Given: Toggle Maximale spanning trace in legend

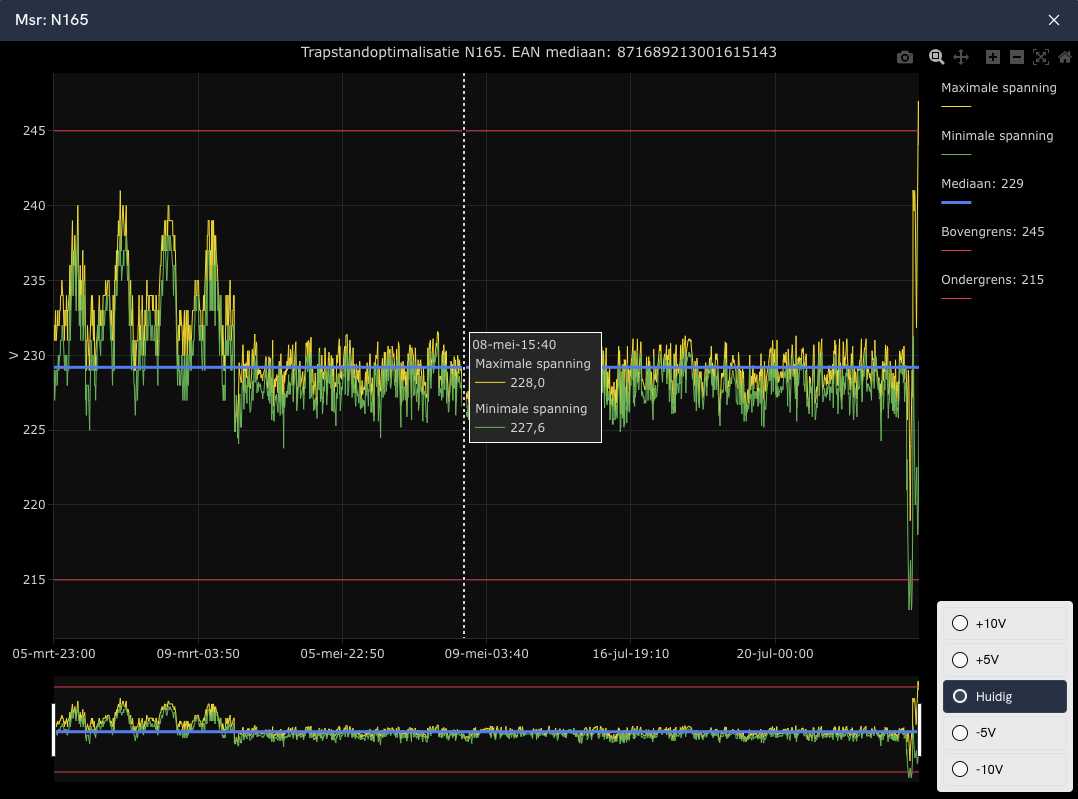Looking at the screenshot, I should 998,88.
